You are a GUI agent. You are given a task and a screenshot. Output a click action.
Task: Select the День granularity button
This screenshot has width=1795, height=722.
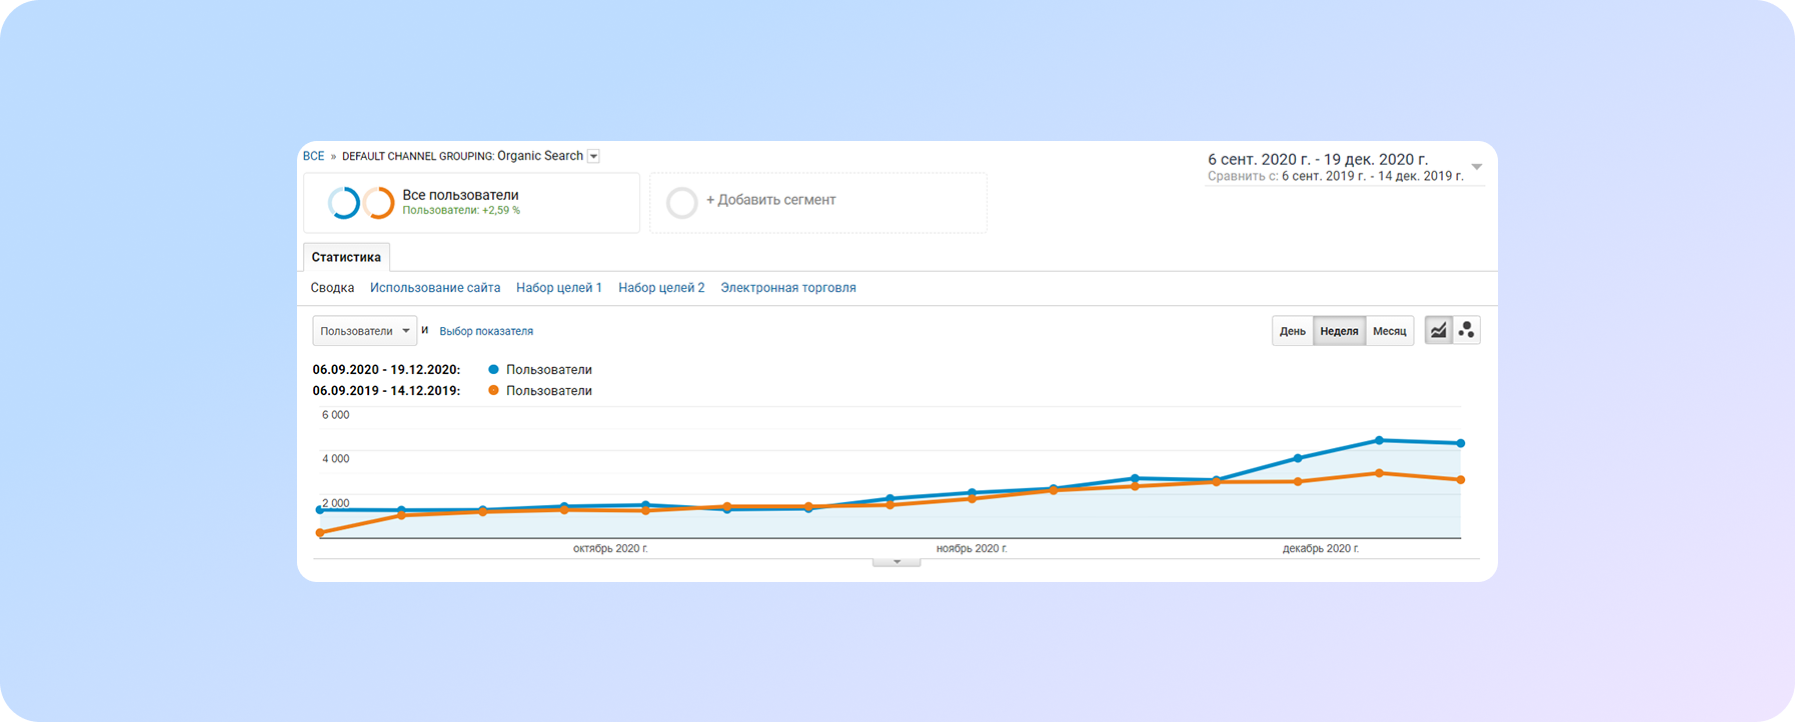coord(1292,331)
